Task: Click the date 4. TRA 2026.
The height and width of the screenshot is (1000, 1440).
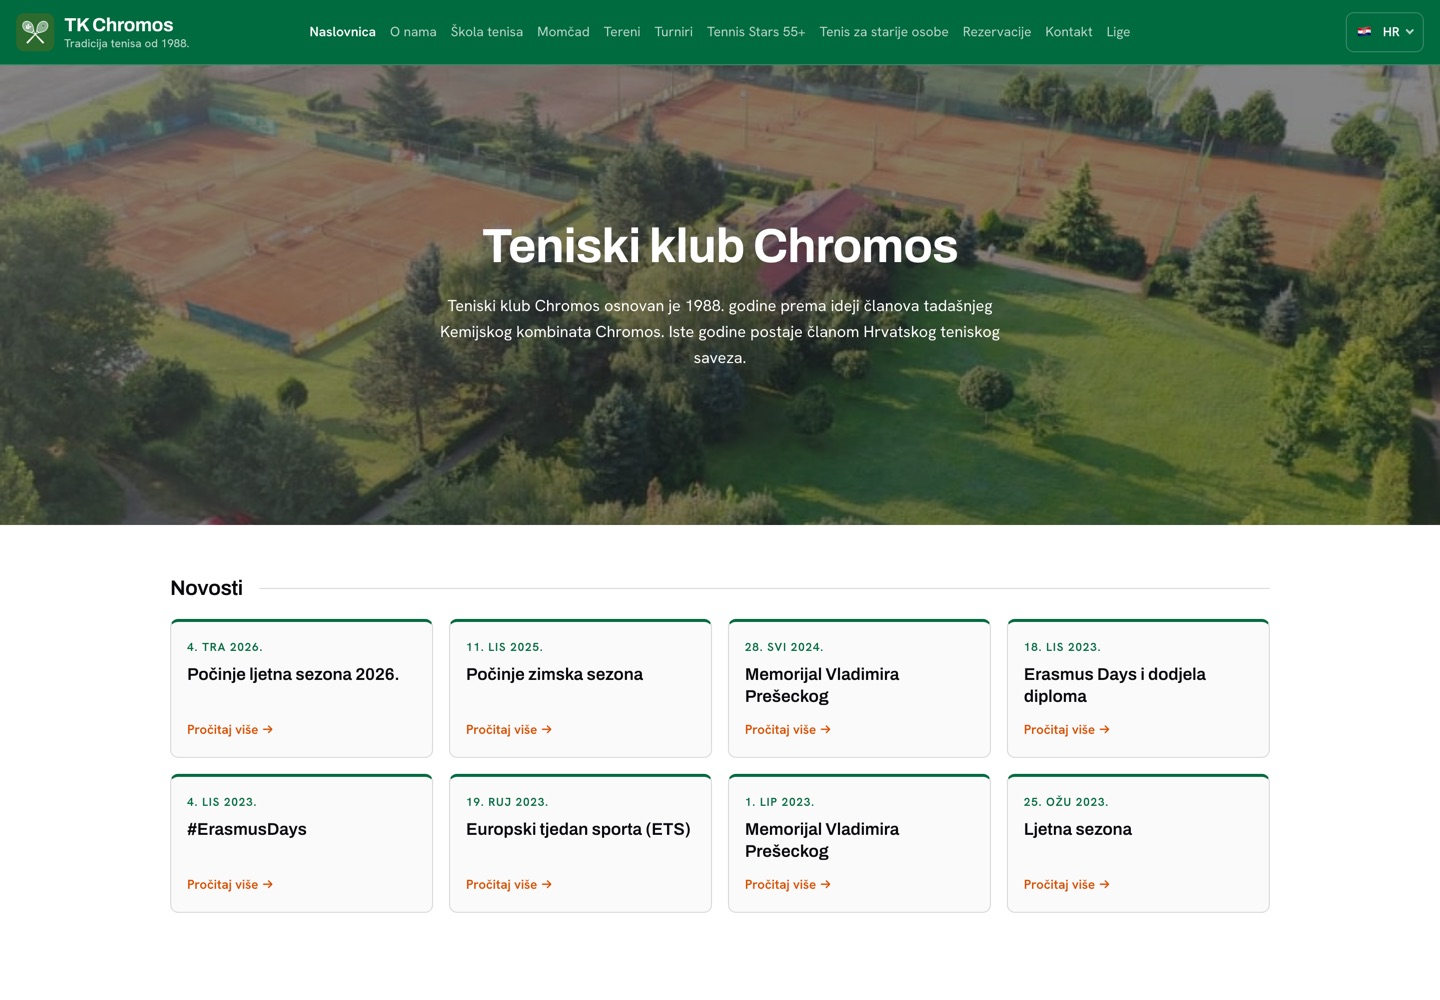Action: coord(225,647)
